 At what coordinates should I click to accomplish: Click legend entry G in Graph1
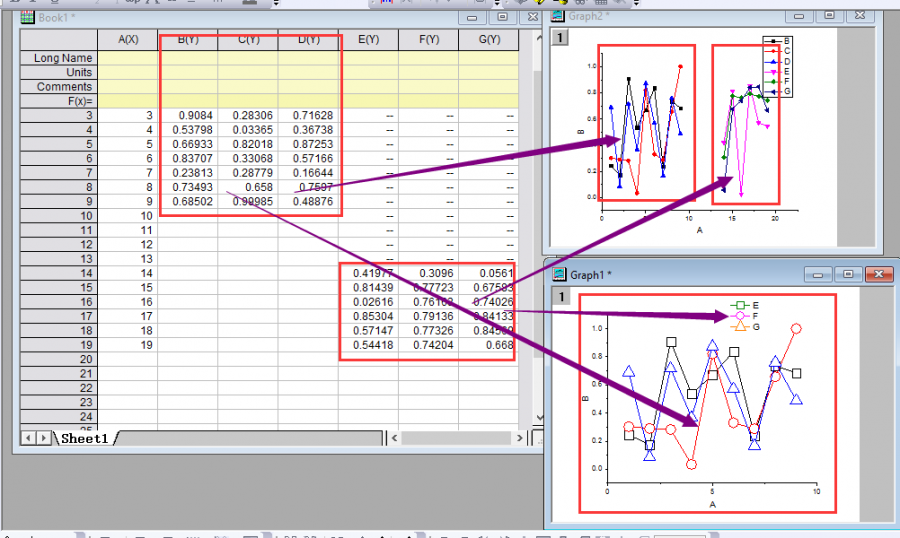tap(744, 327)
